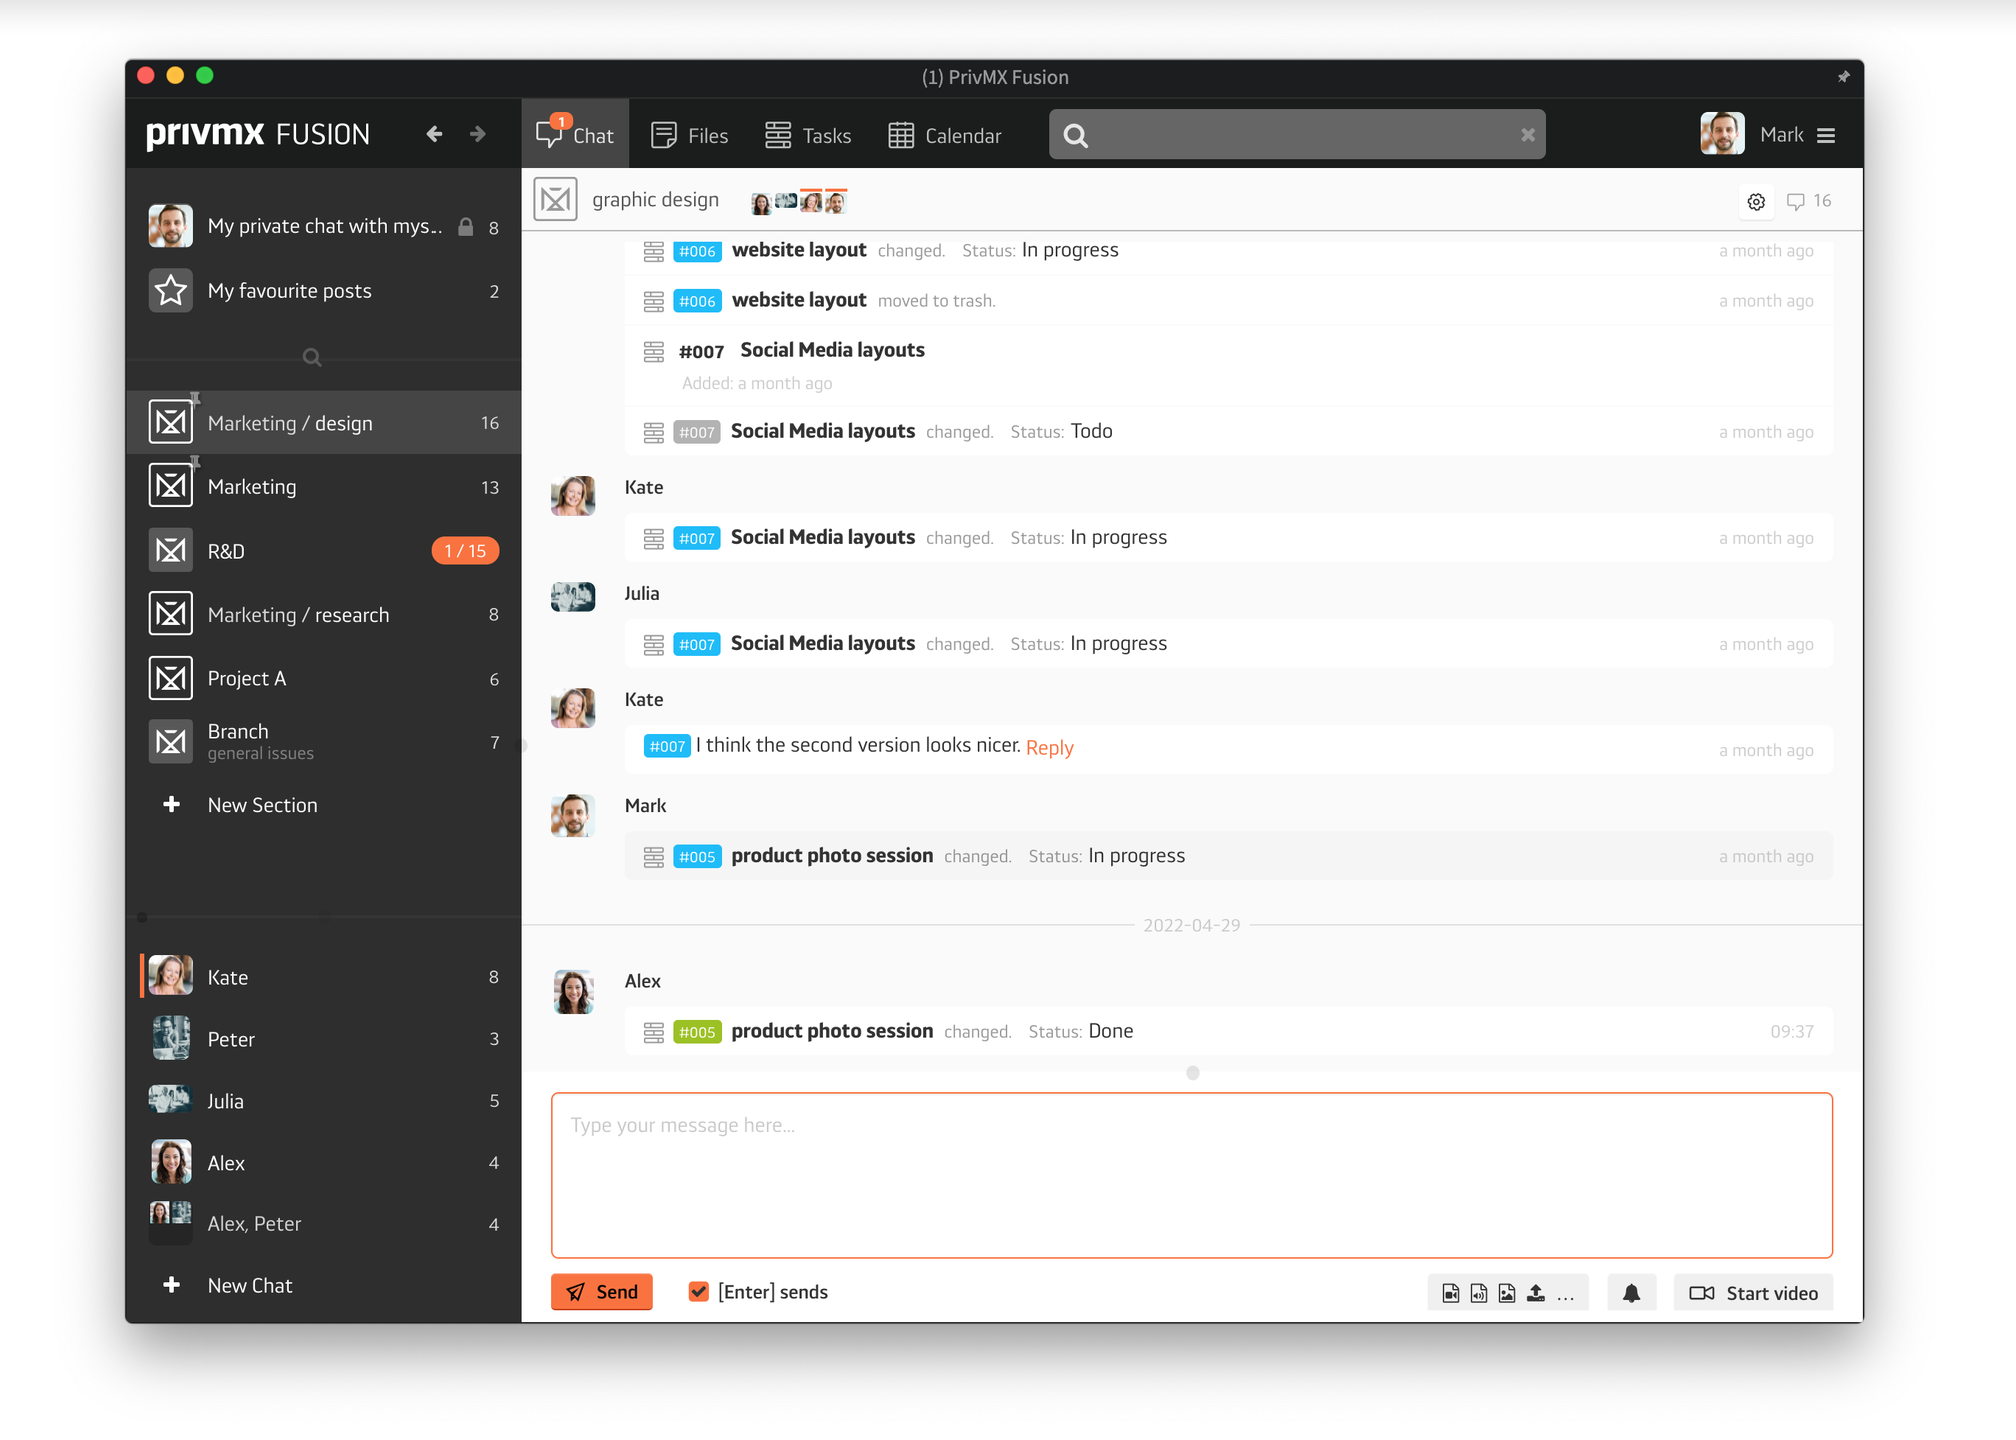Click the upload file icon
The image size is (2016, 1440).
click(1536, 1293)
